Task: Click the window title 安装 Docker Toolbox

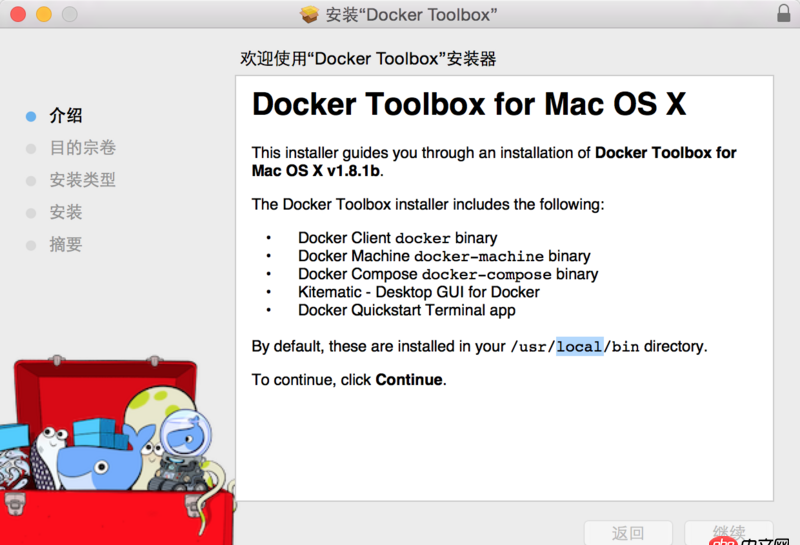Action: coord(411,15)
